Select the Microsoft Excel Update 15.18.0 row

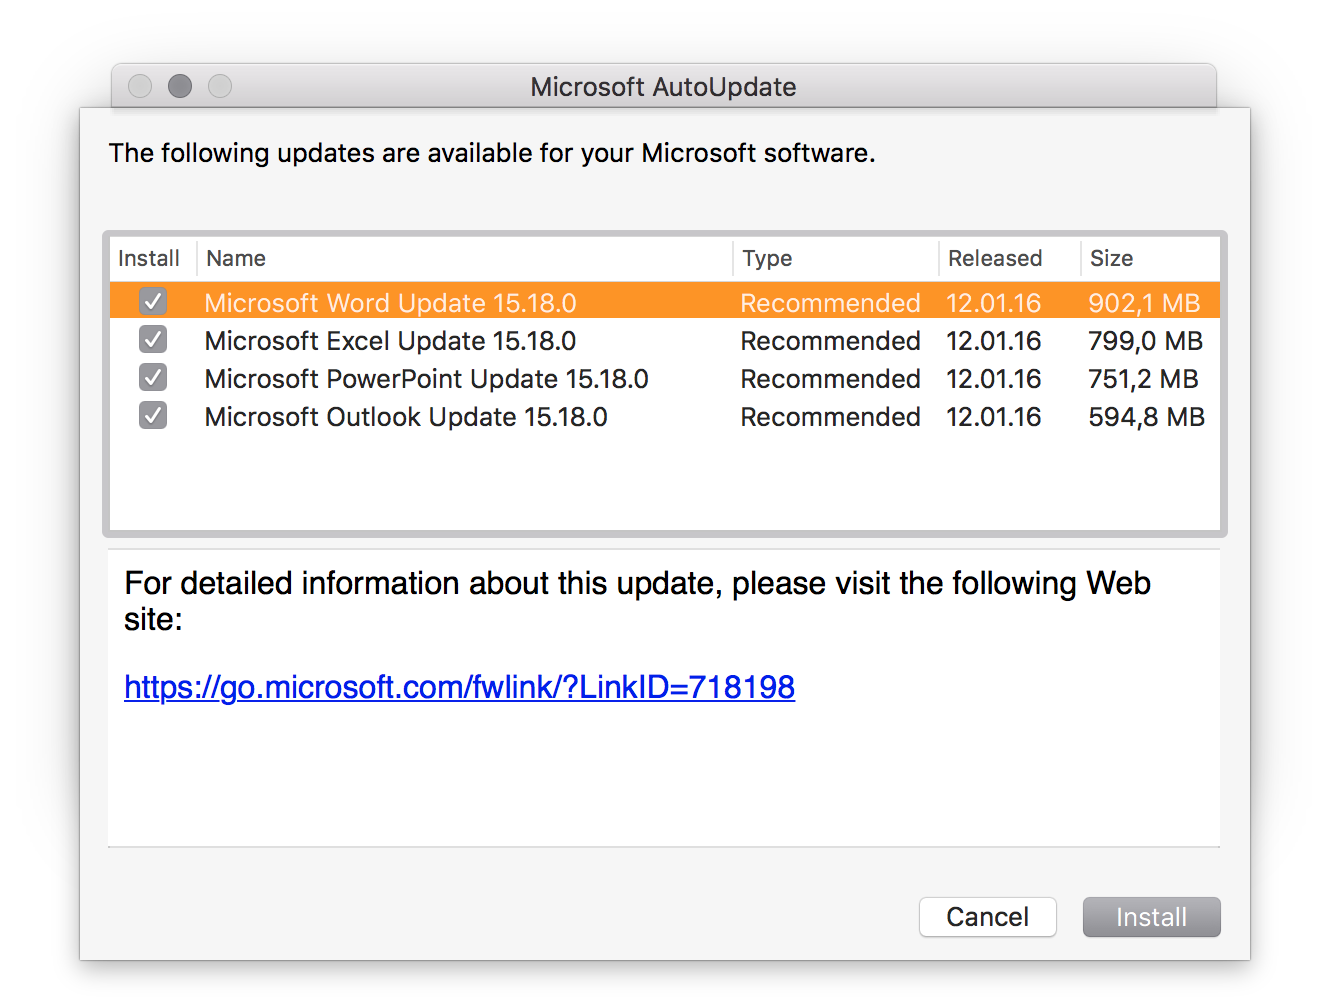(665, 340)
